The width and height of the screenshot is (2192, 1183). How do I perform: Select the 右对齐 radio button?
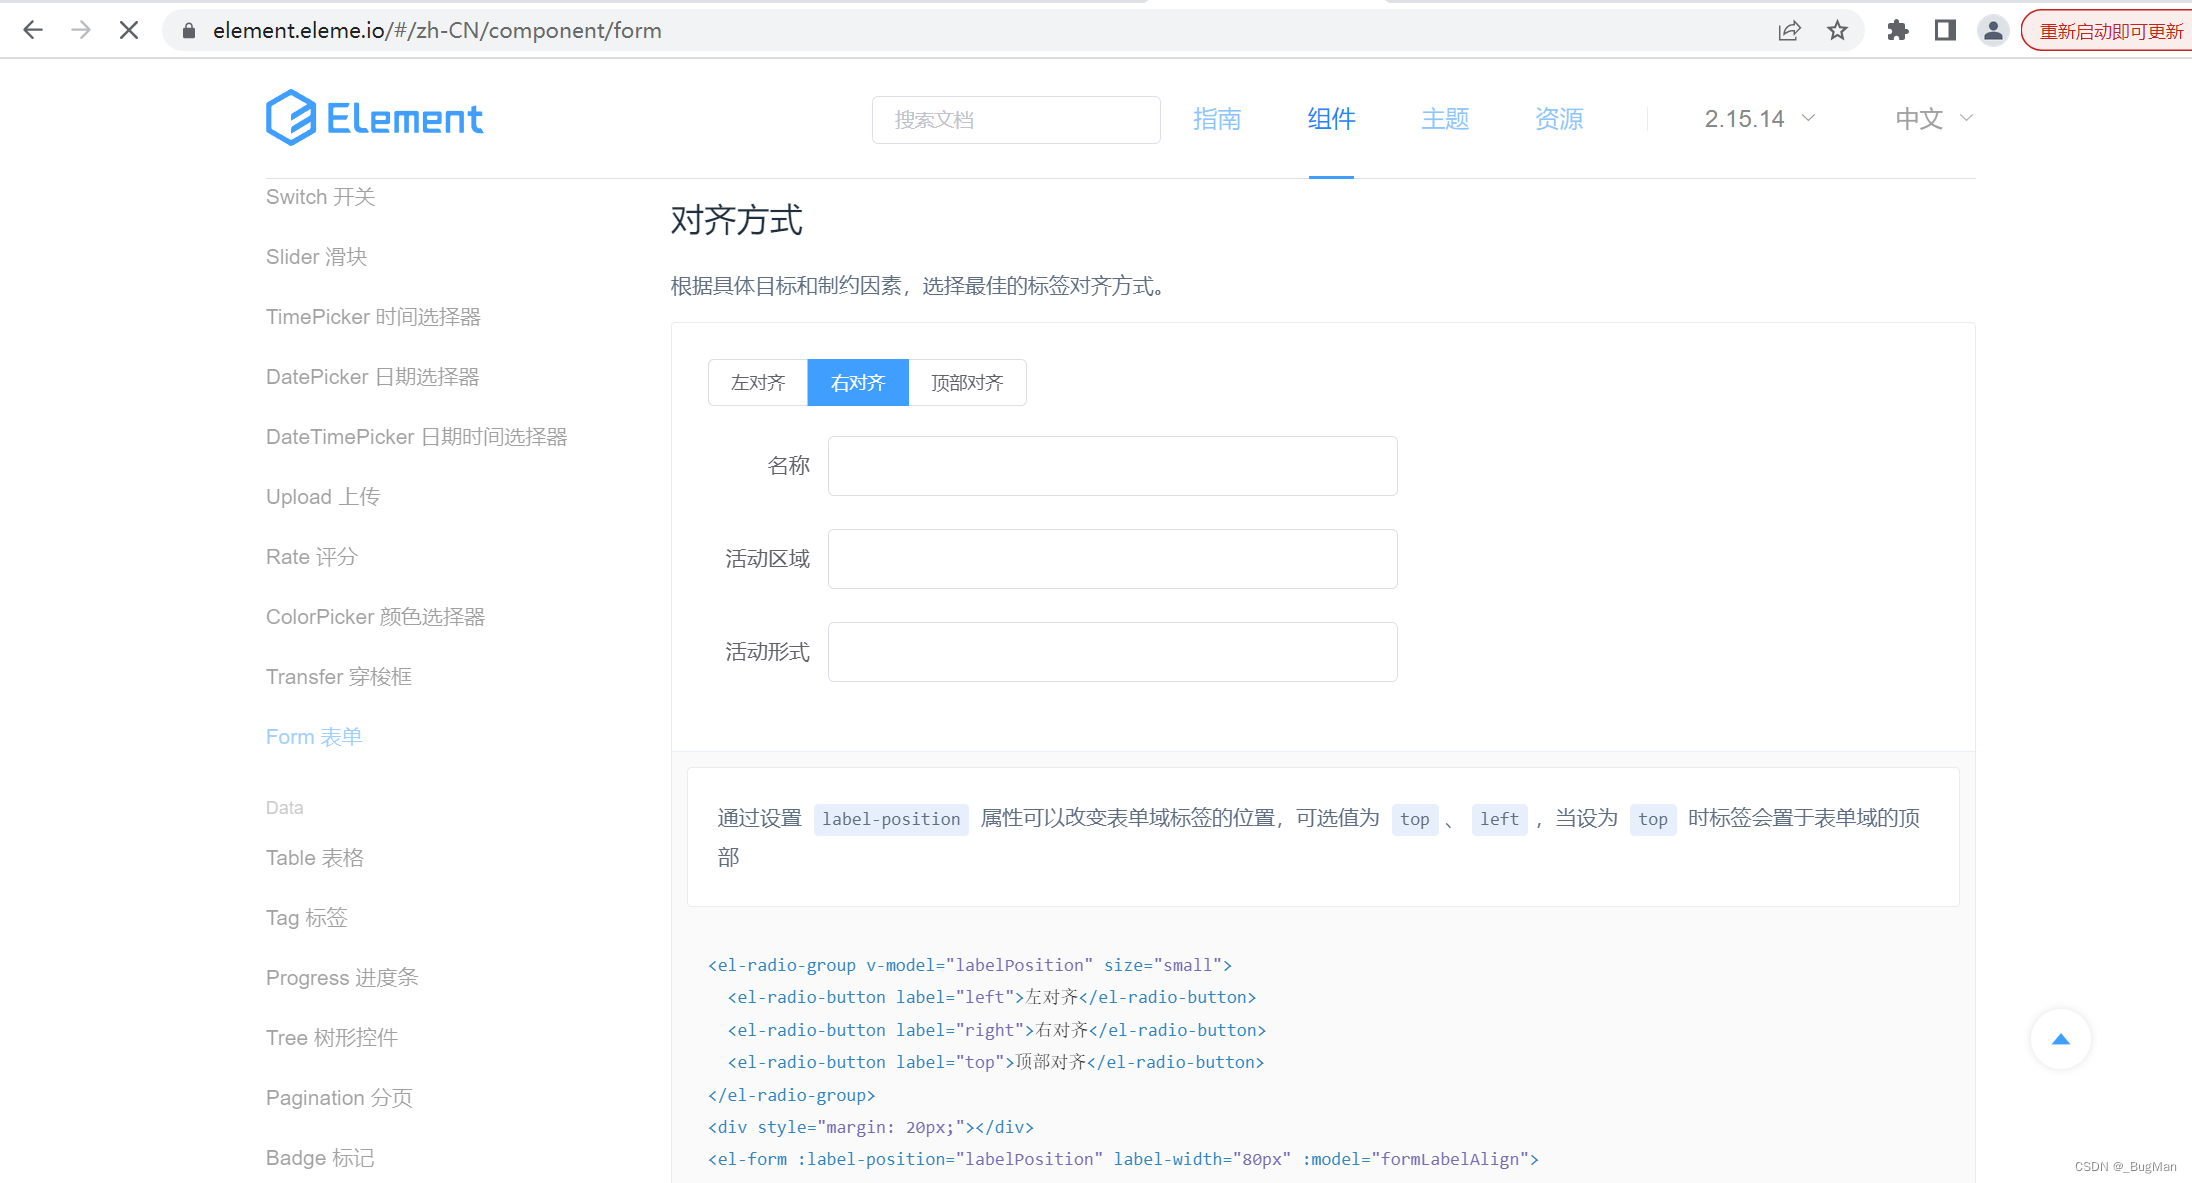(x=858, y=382)
